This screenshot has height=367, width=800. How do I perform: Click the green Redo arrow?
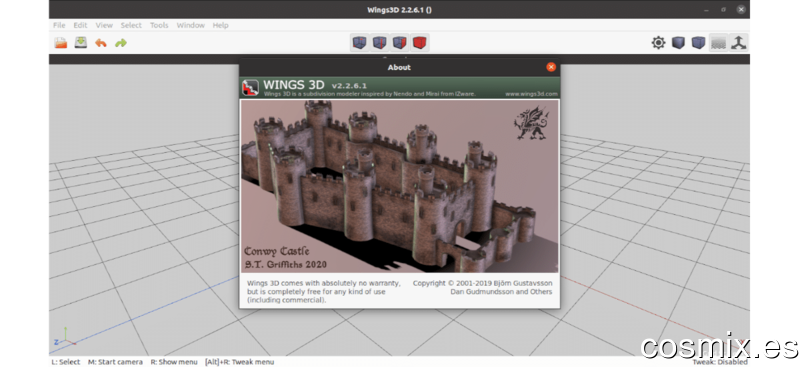[121, 43]
